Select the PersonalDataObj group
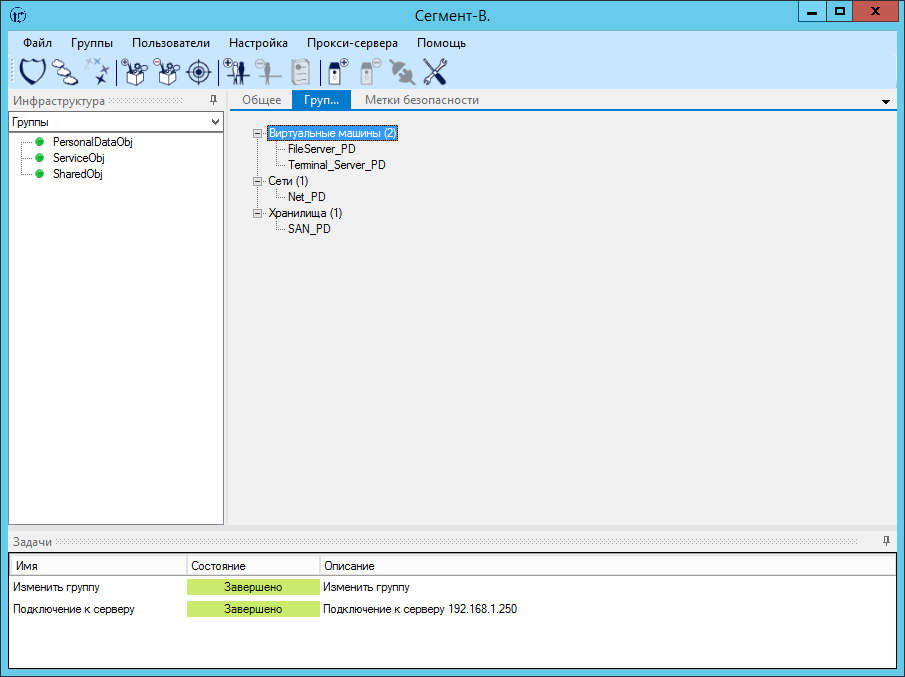The width and height of the screenshot is (905, 677). click(92, 141)
